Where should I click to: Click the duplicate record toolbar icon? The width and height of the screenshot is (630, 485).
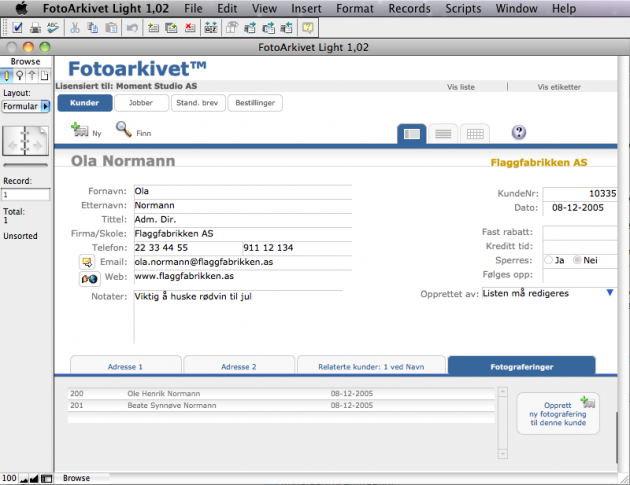(x=172, y=28)
